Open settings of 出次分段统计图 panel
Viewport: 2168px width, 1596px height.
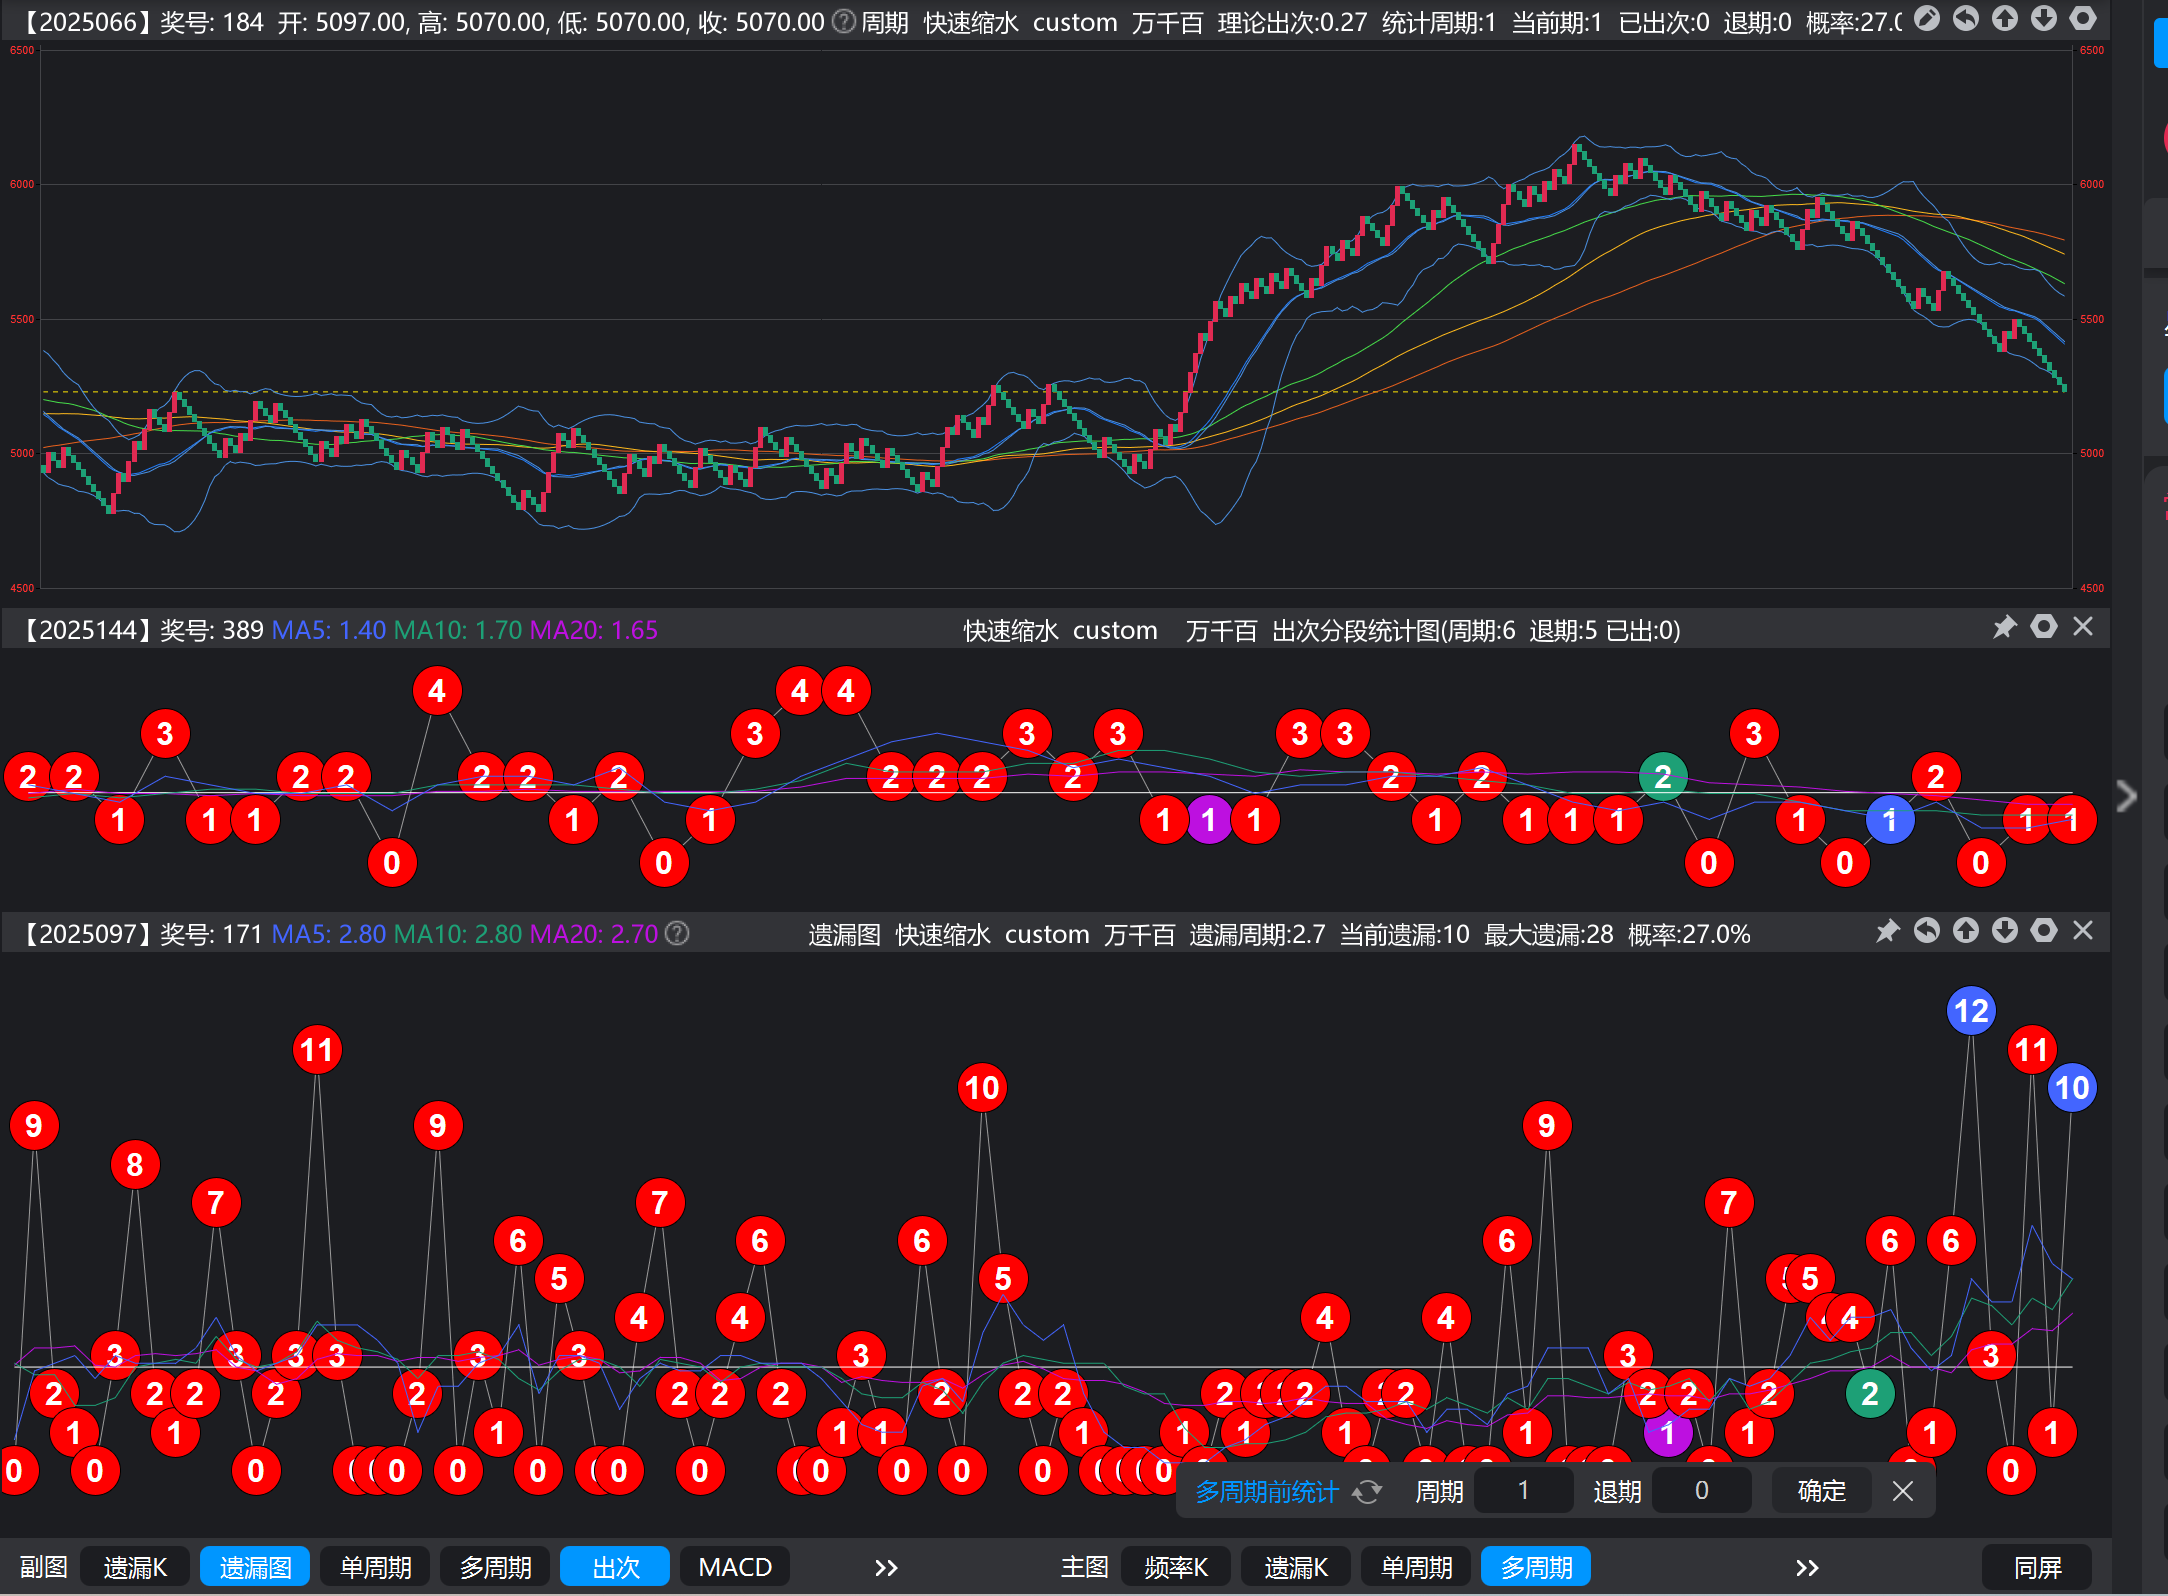[2044, 627]
